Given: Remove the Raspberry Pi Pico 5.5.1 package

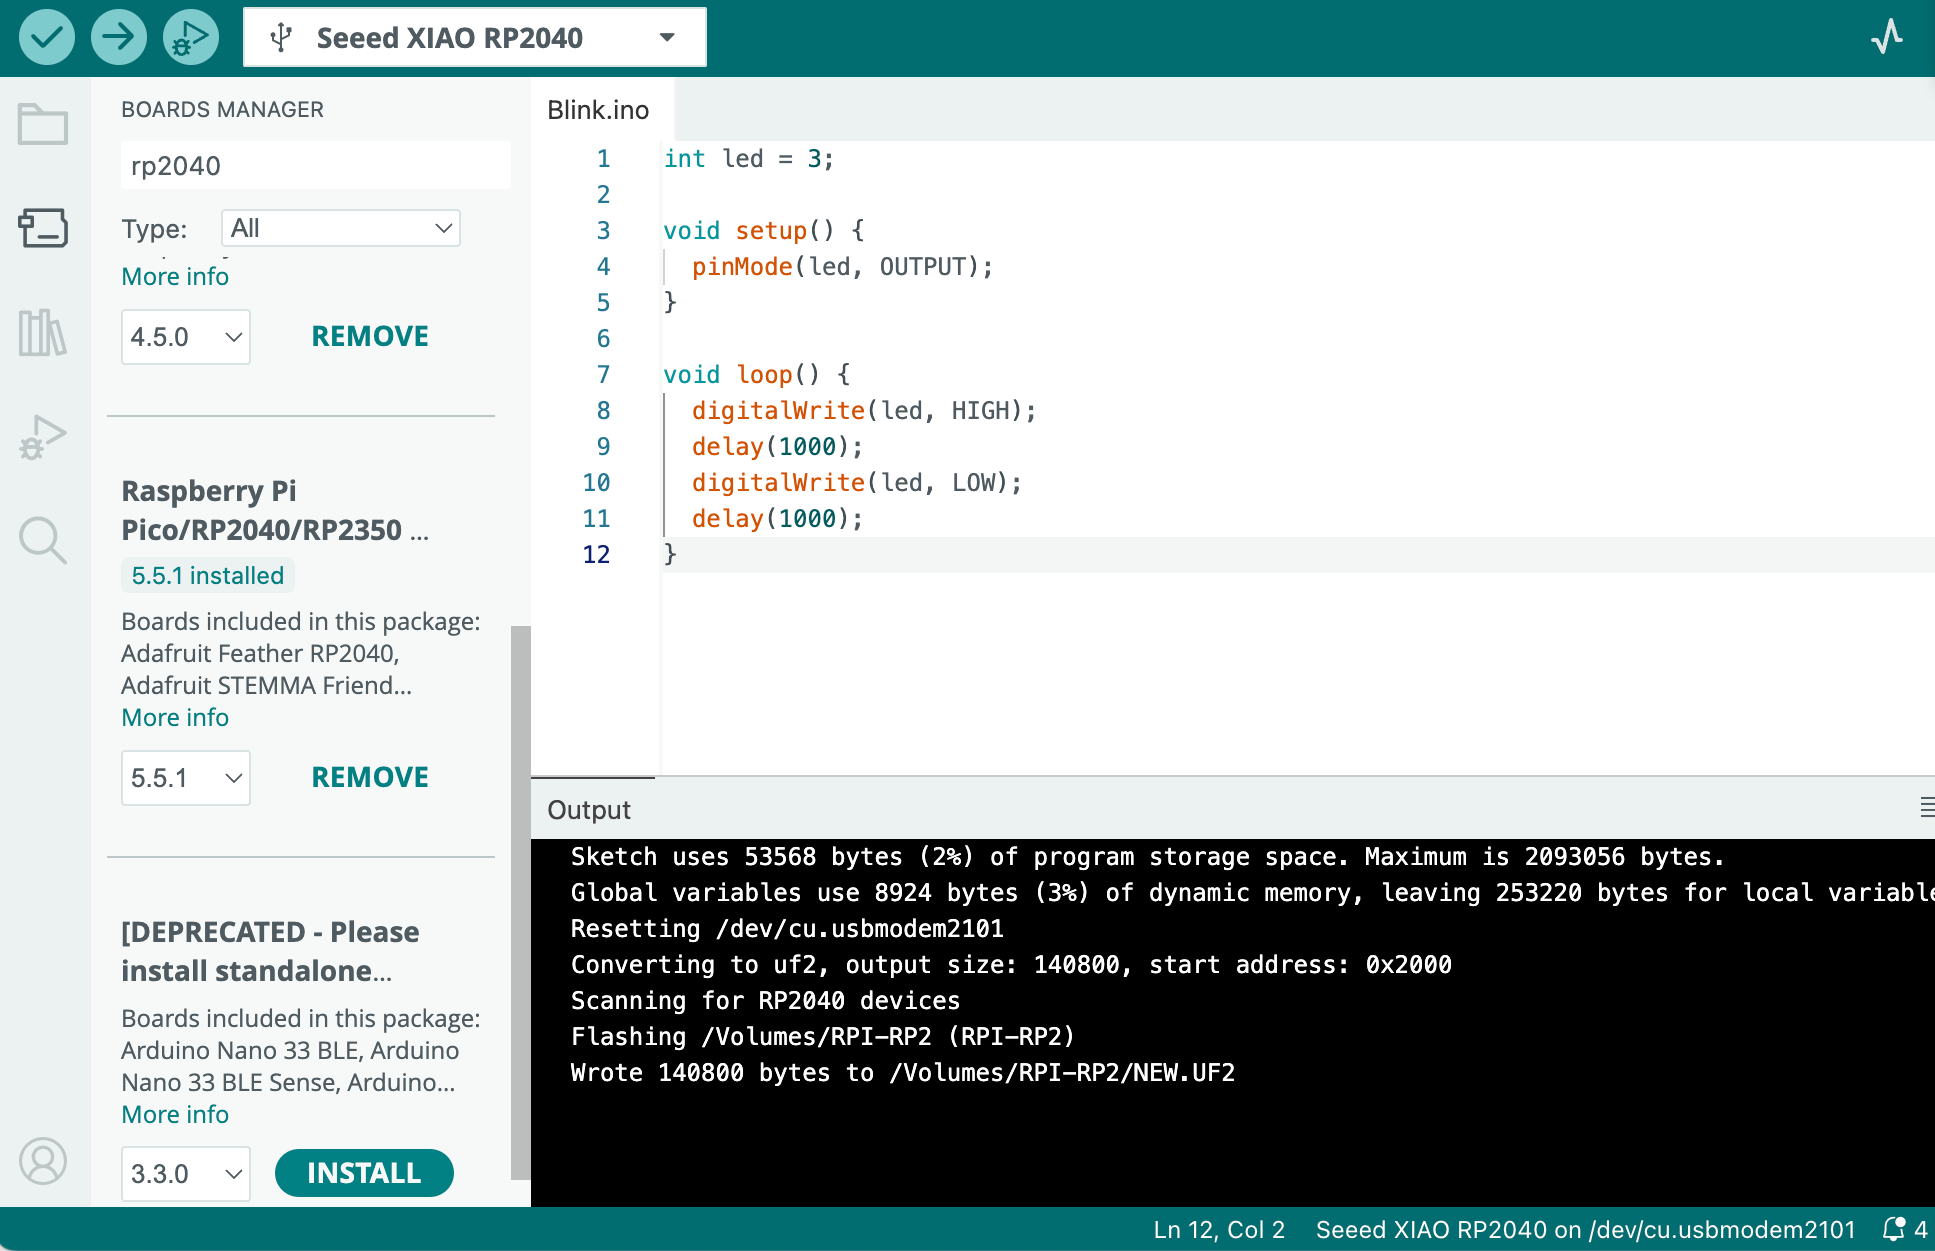Looking at the screenshot, I should click(x=370, y=777).
